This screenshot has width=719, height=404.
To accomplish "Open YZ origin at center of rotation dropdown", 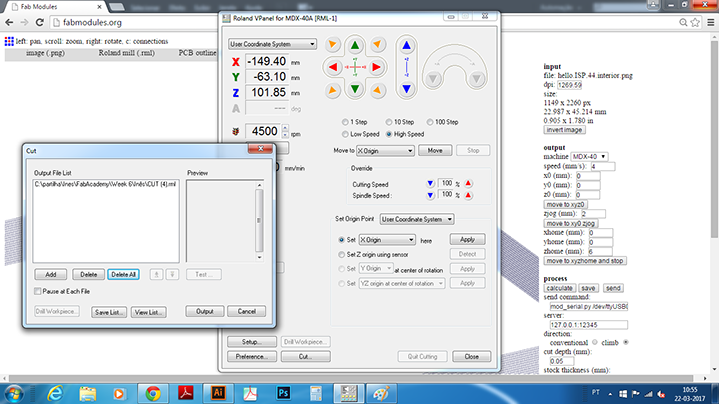I will (x=402, y=283).
